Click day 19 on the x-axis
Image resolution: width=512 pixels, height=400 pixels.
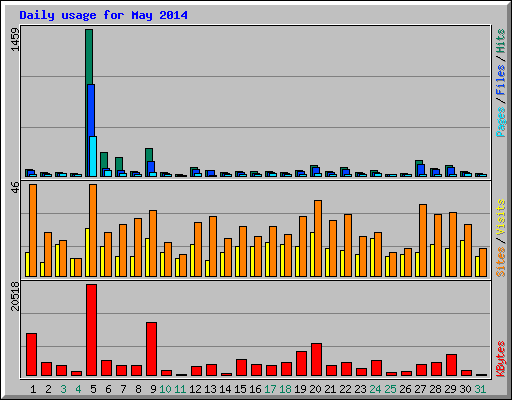point(300,389)
